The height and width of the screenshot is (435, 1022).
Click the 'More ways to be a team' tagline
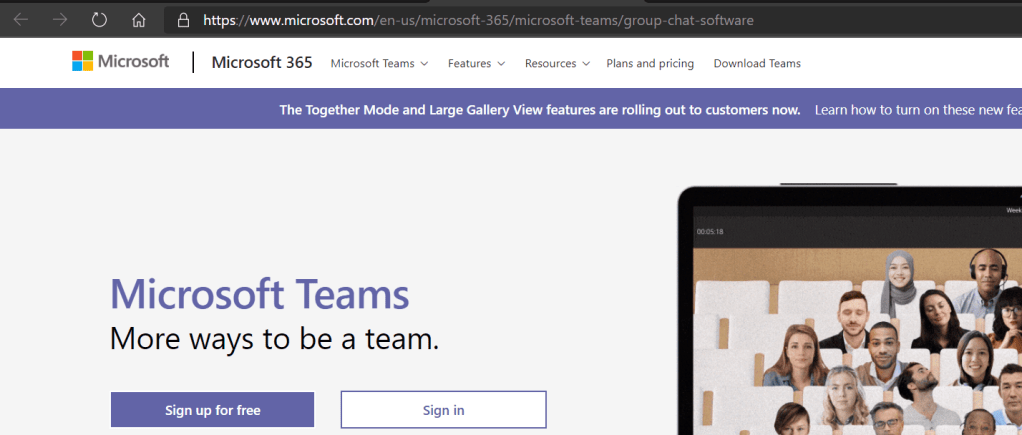[274, 338]
